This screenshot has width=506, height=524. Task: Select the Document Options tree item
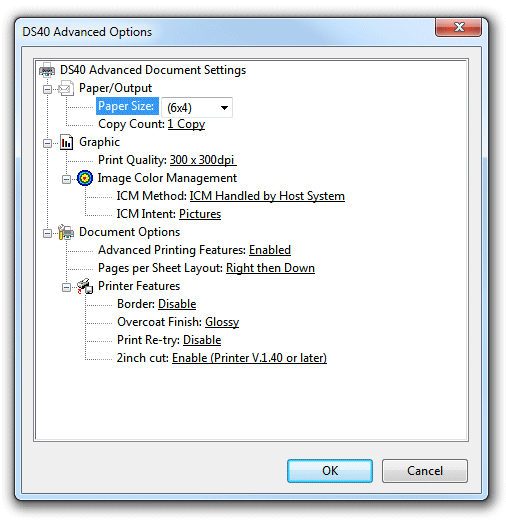point(129,232)
